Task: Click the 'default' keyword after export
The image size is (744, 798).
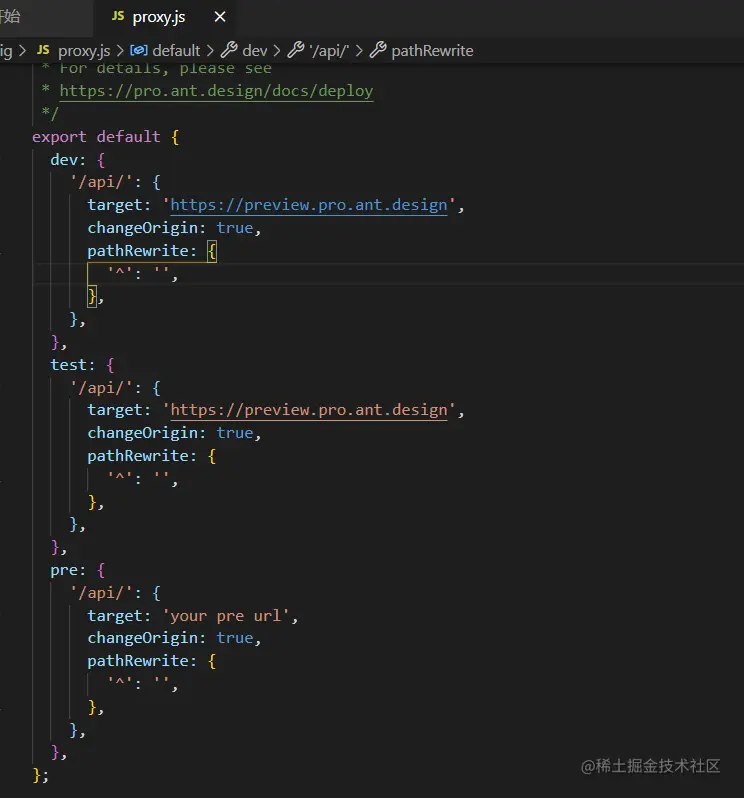Action: [x=128, y=137]
